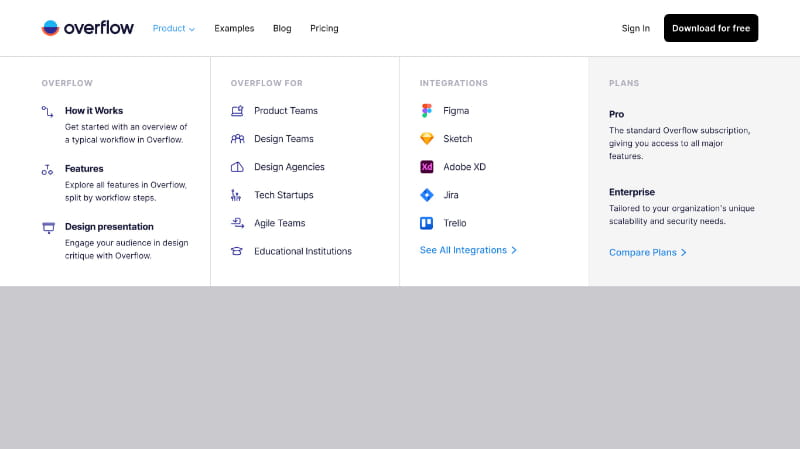
Task: Open the Design presentation heading link
Action: click(x=109, y=227)
